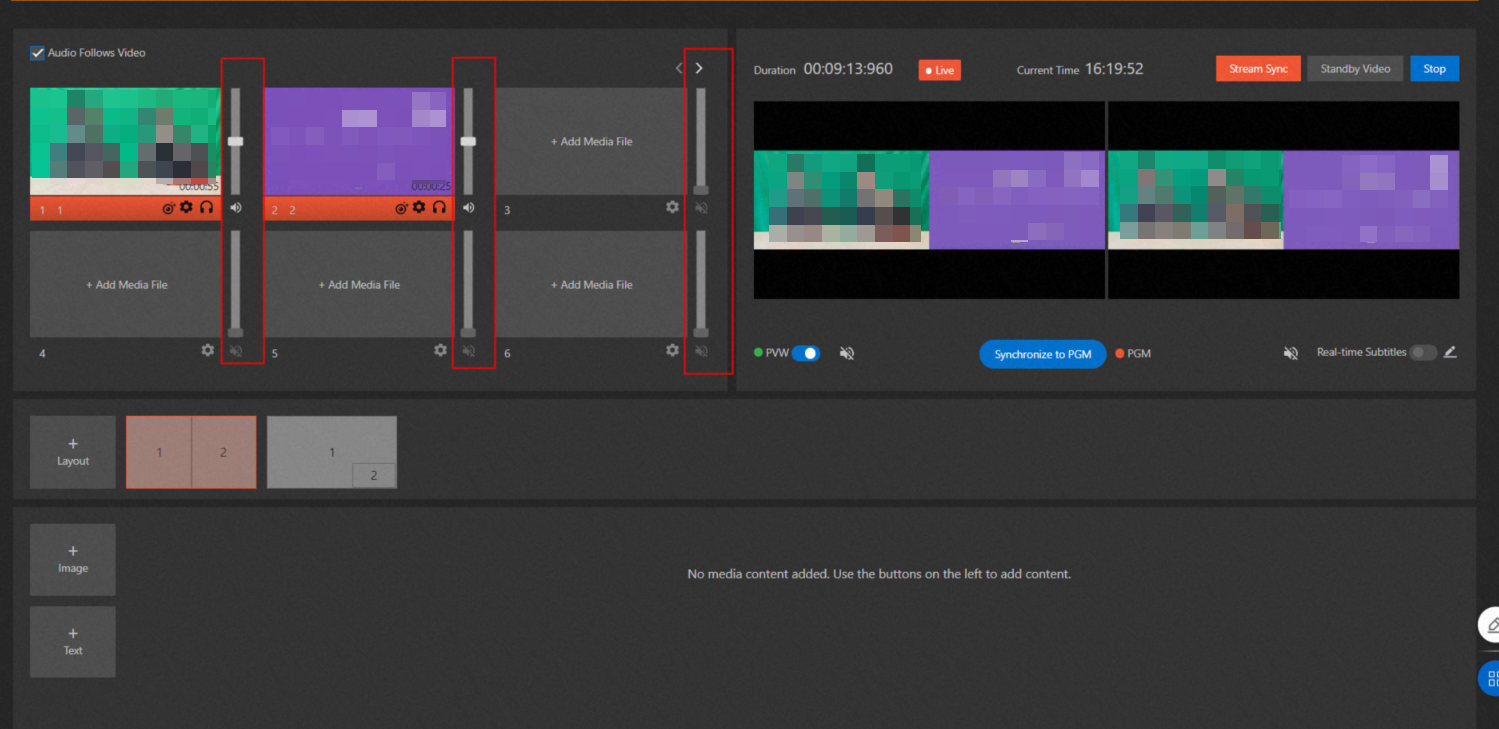Add an Image overlay

(x=73, y=559)
